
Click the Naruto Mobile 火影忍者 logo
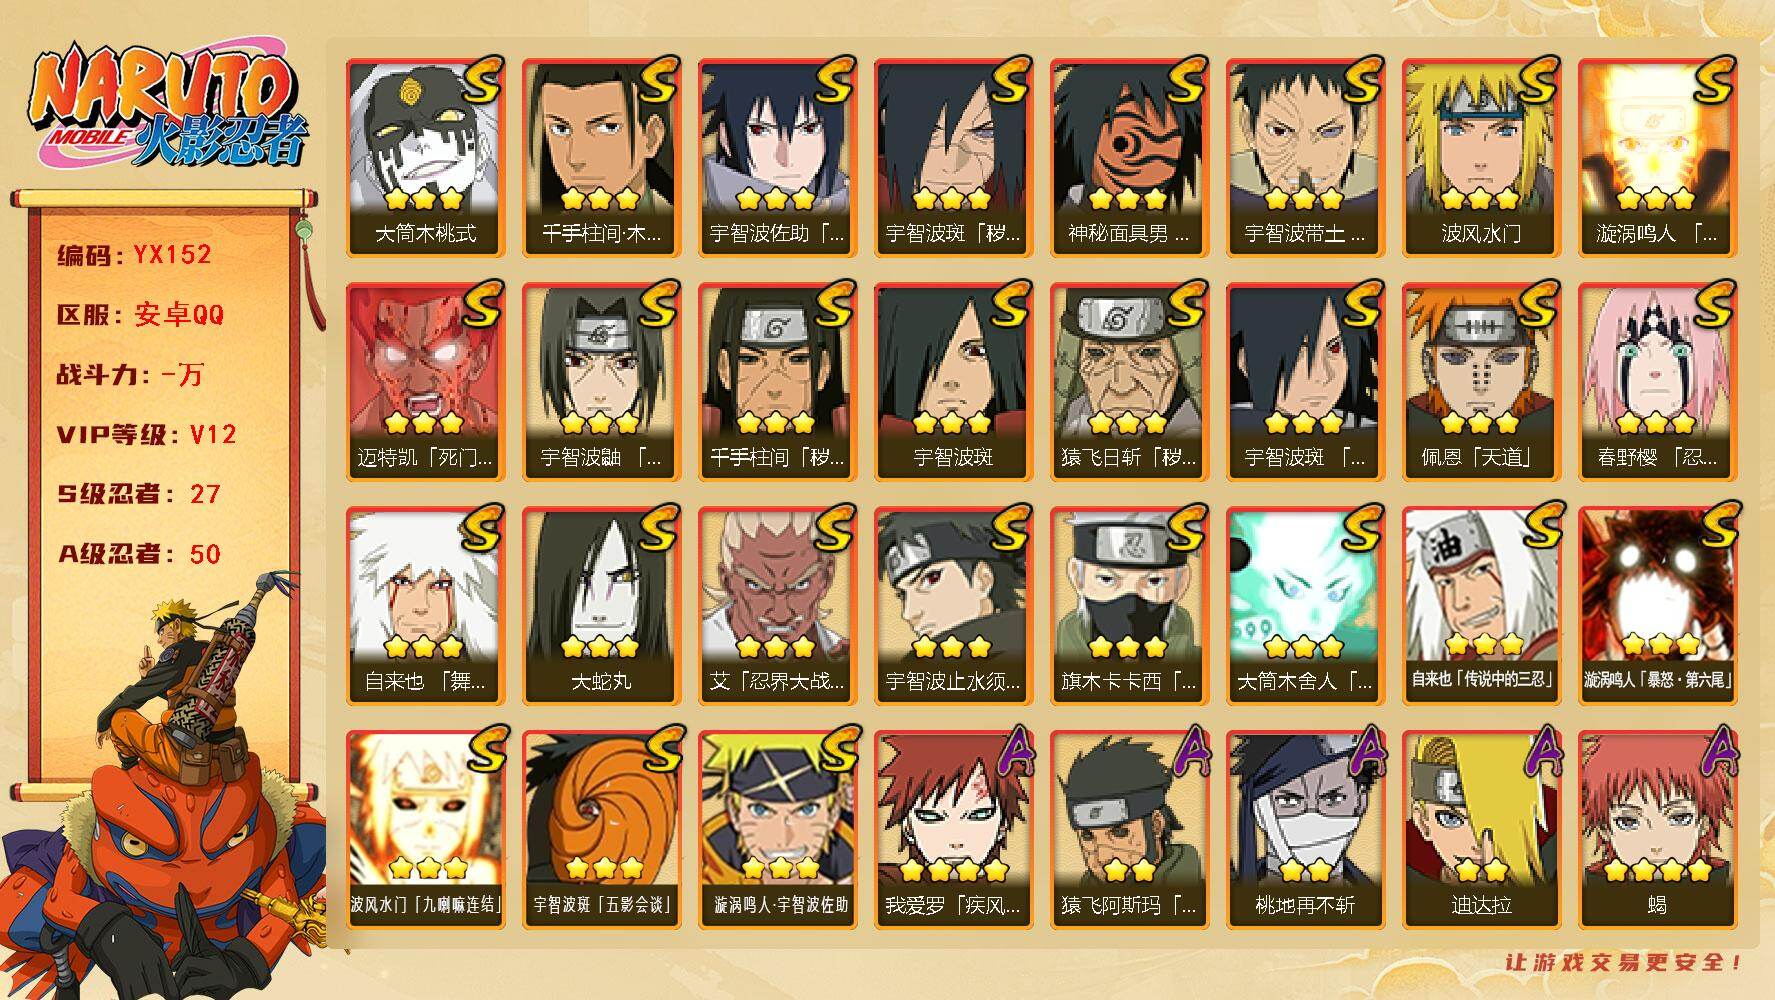(170, 107)
